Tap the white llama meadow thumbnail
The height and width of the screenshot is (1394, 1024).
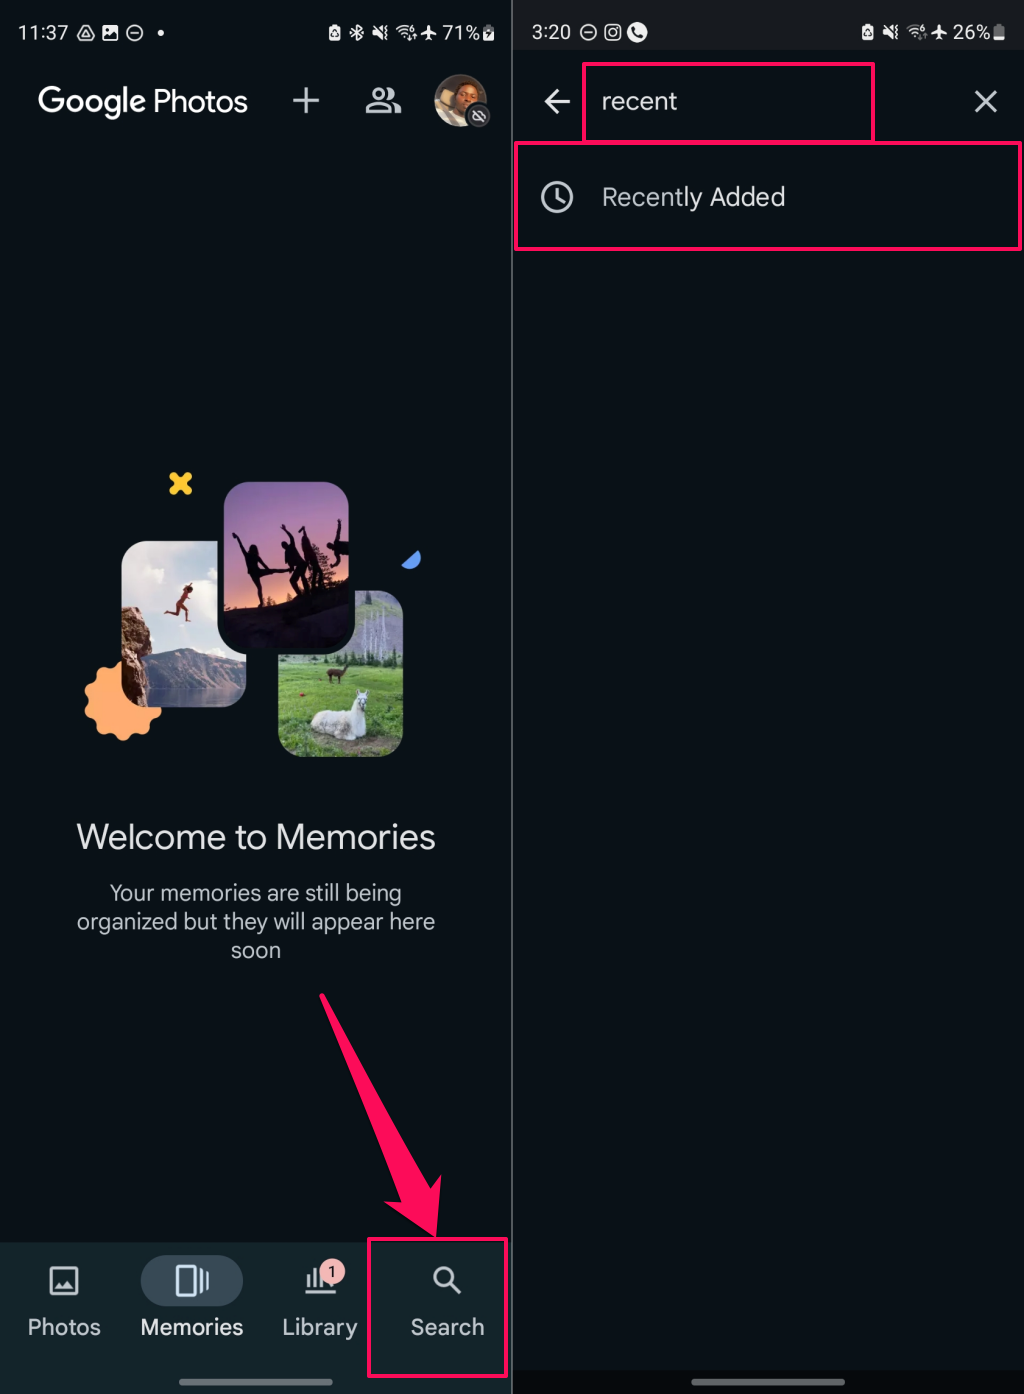click(x=340, y=673)
